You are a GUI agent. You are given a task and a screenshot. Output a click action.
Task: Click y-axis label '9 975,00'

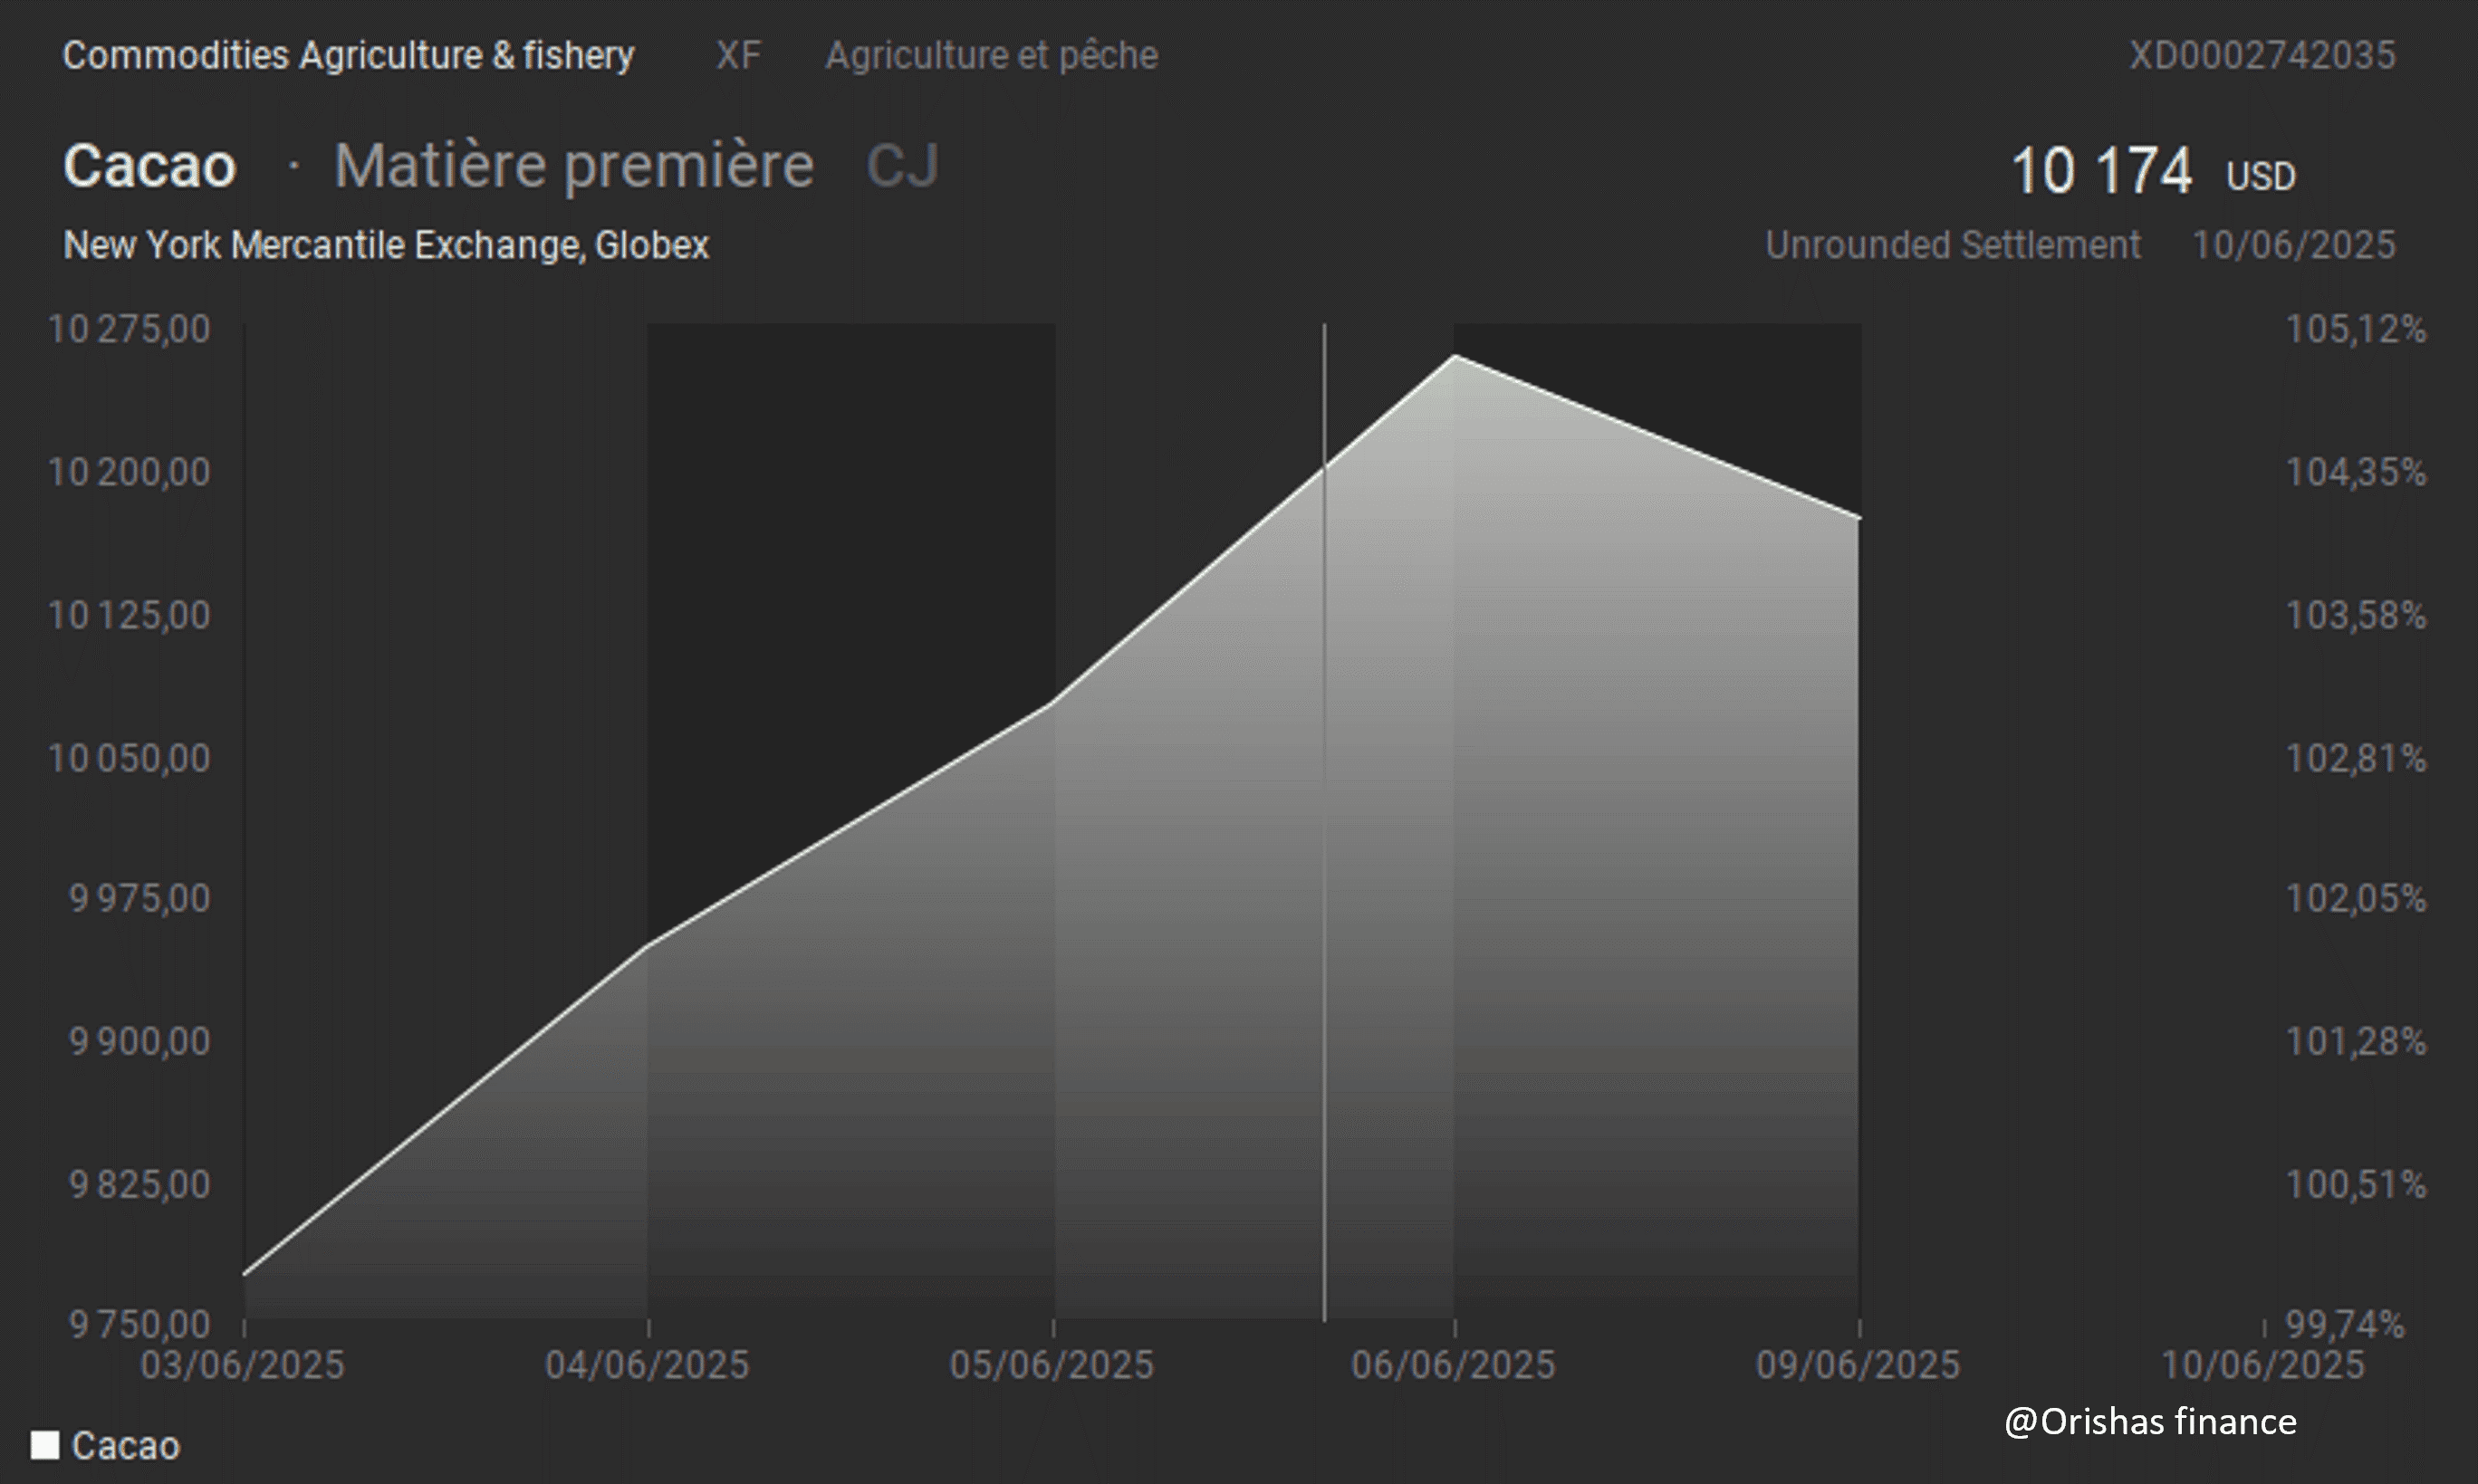(139, 898)
